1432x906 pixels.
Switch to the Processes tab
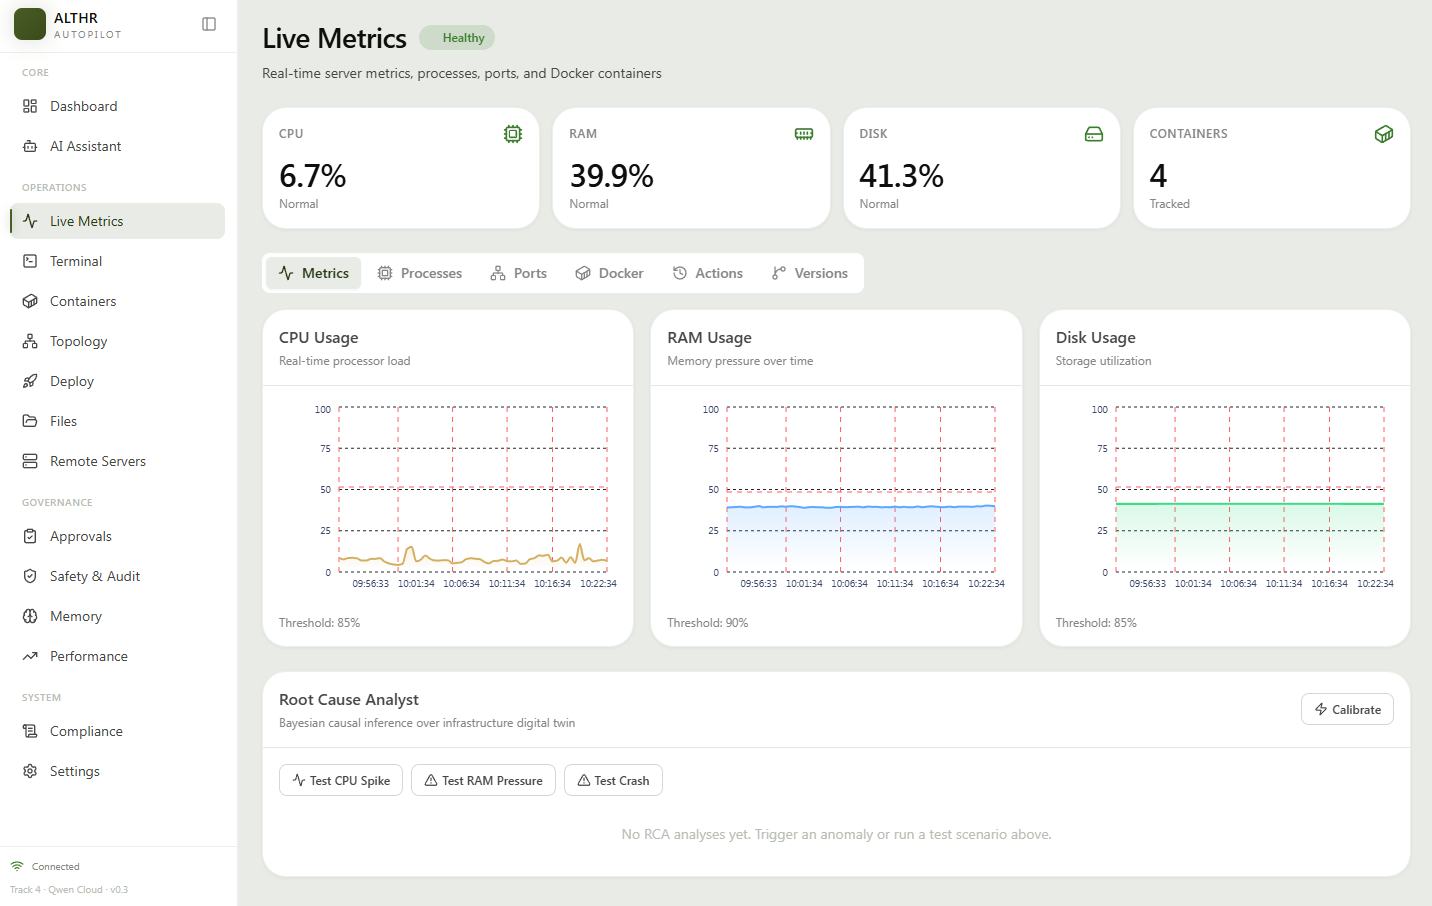point(419,273)
